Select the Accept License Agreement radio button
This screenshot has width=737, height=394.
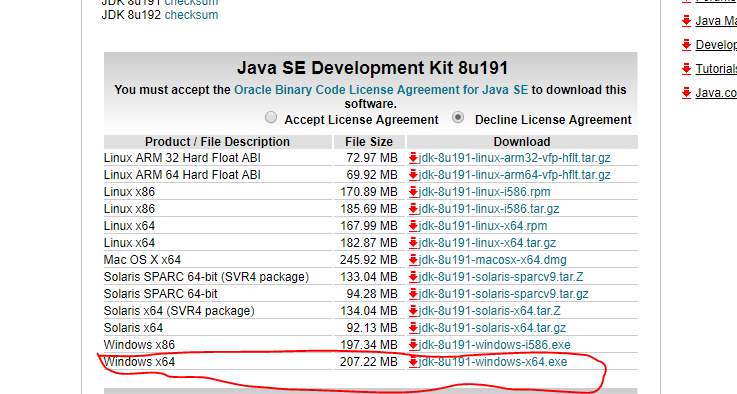pos(271,117)
